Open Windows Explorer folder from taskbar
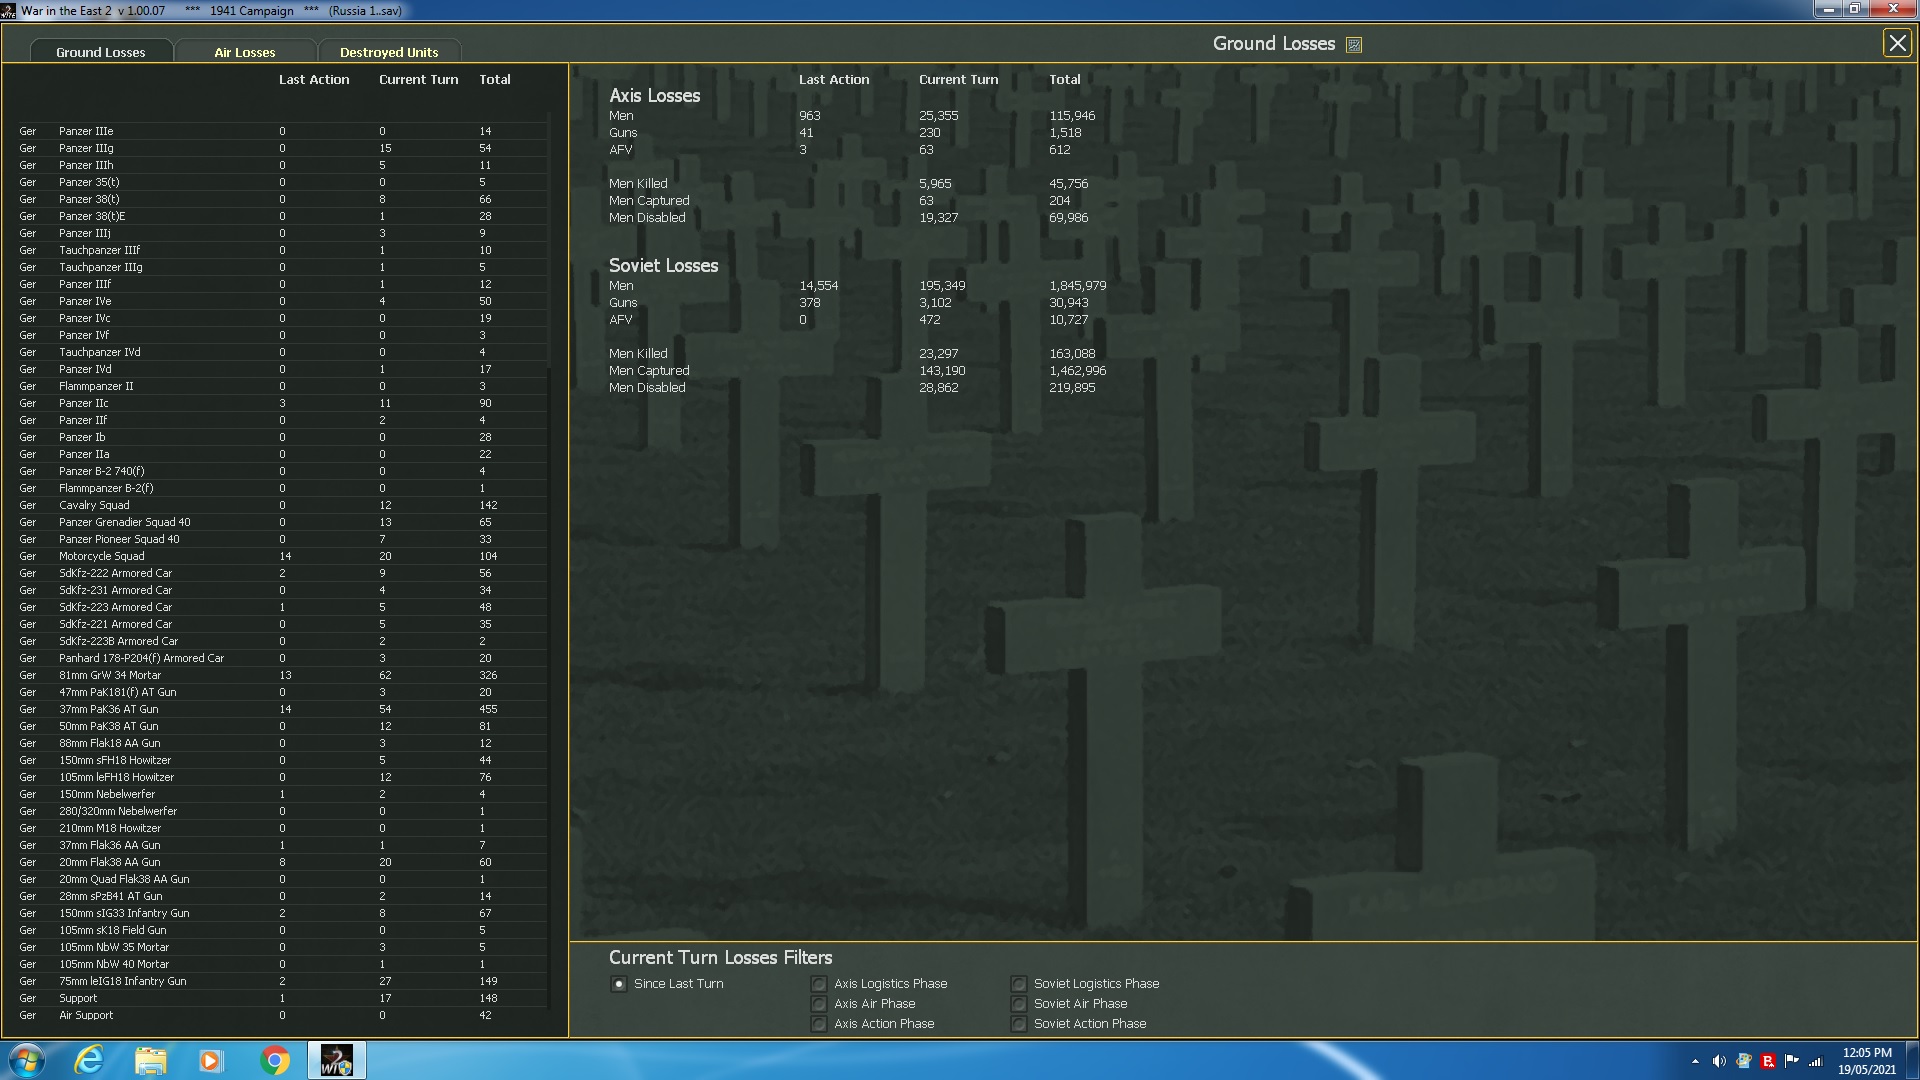Image resolution: width=1920 pixels, height=1080 pixels. pos(150,1060)
